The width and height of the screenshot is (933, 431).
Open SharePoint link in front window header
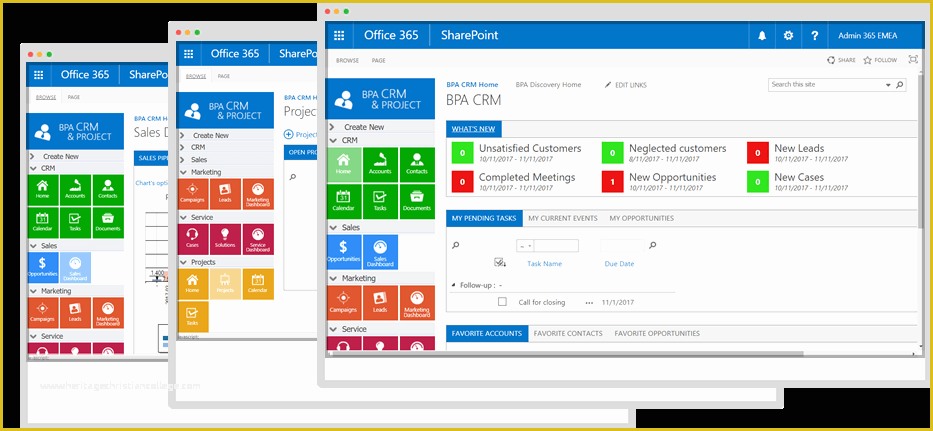469,35
